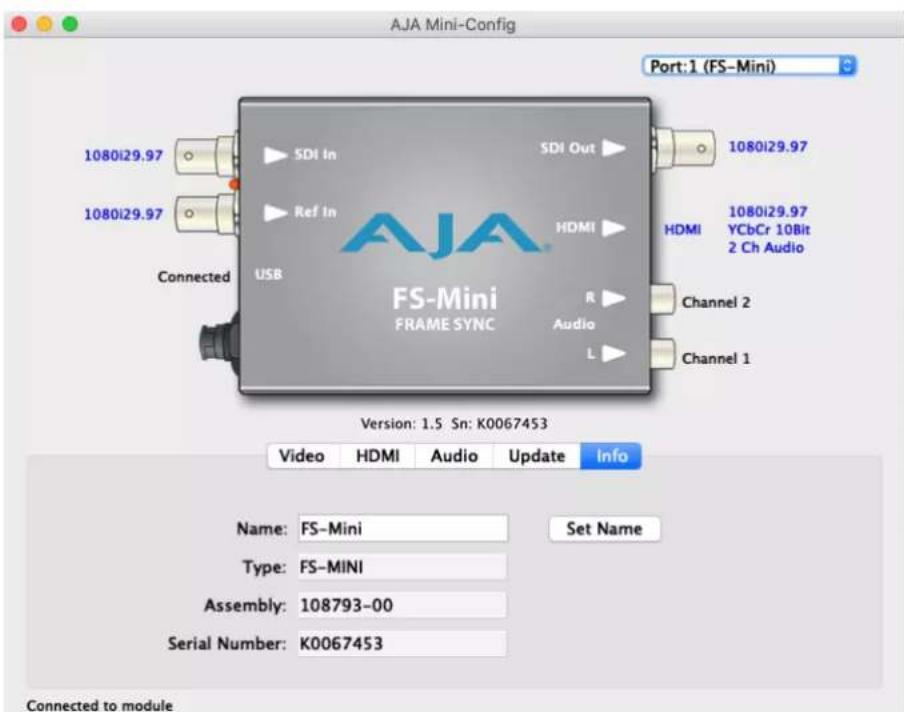Click the Version: 1.5 Sn: K0067453 text
Image resolution: width=904 pixels, height=712 pixels.
[x=454, y=424]
